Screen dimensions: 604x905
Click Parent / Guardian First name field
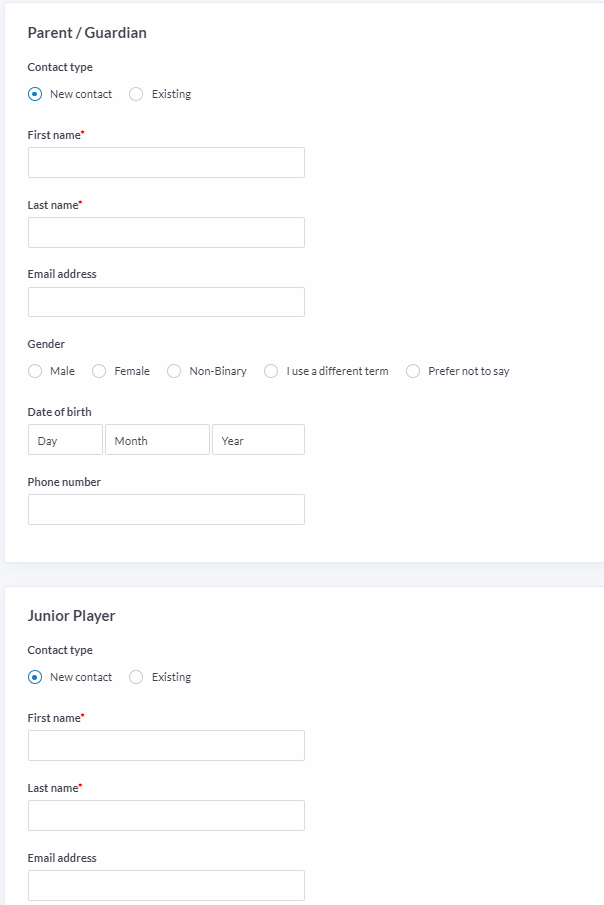point(166,162)
